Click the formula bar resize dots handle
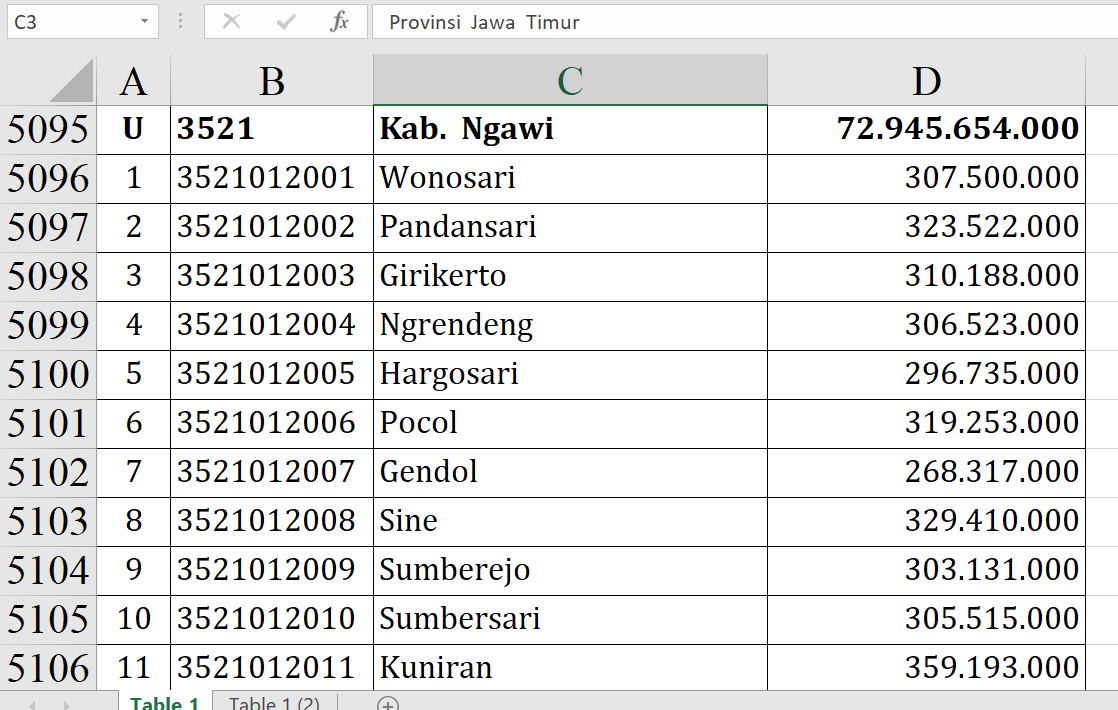The height and width of the screenshot is (710, 1118). tap(180, 22)
